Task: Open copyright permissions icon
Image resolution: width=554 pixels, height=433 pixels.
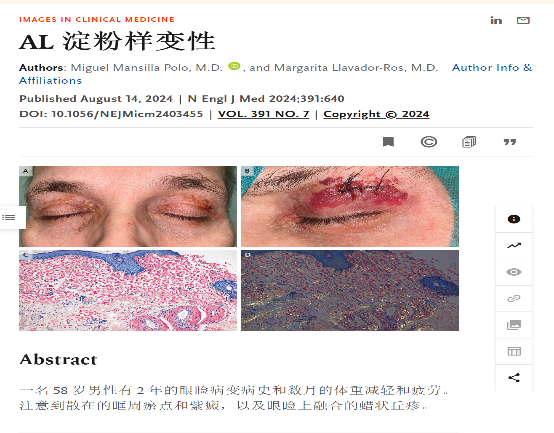Action: 429,142
